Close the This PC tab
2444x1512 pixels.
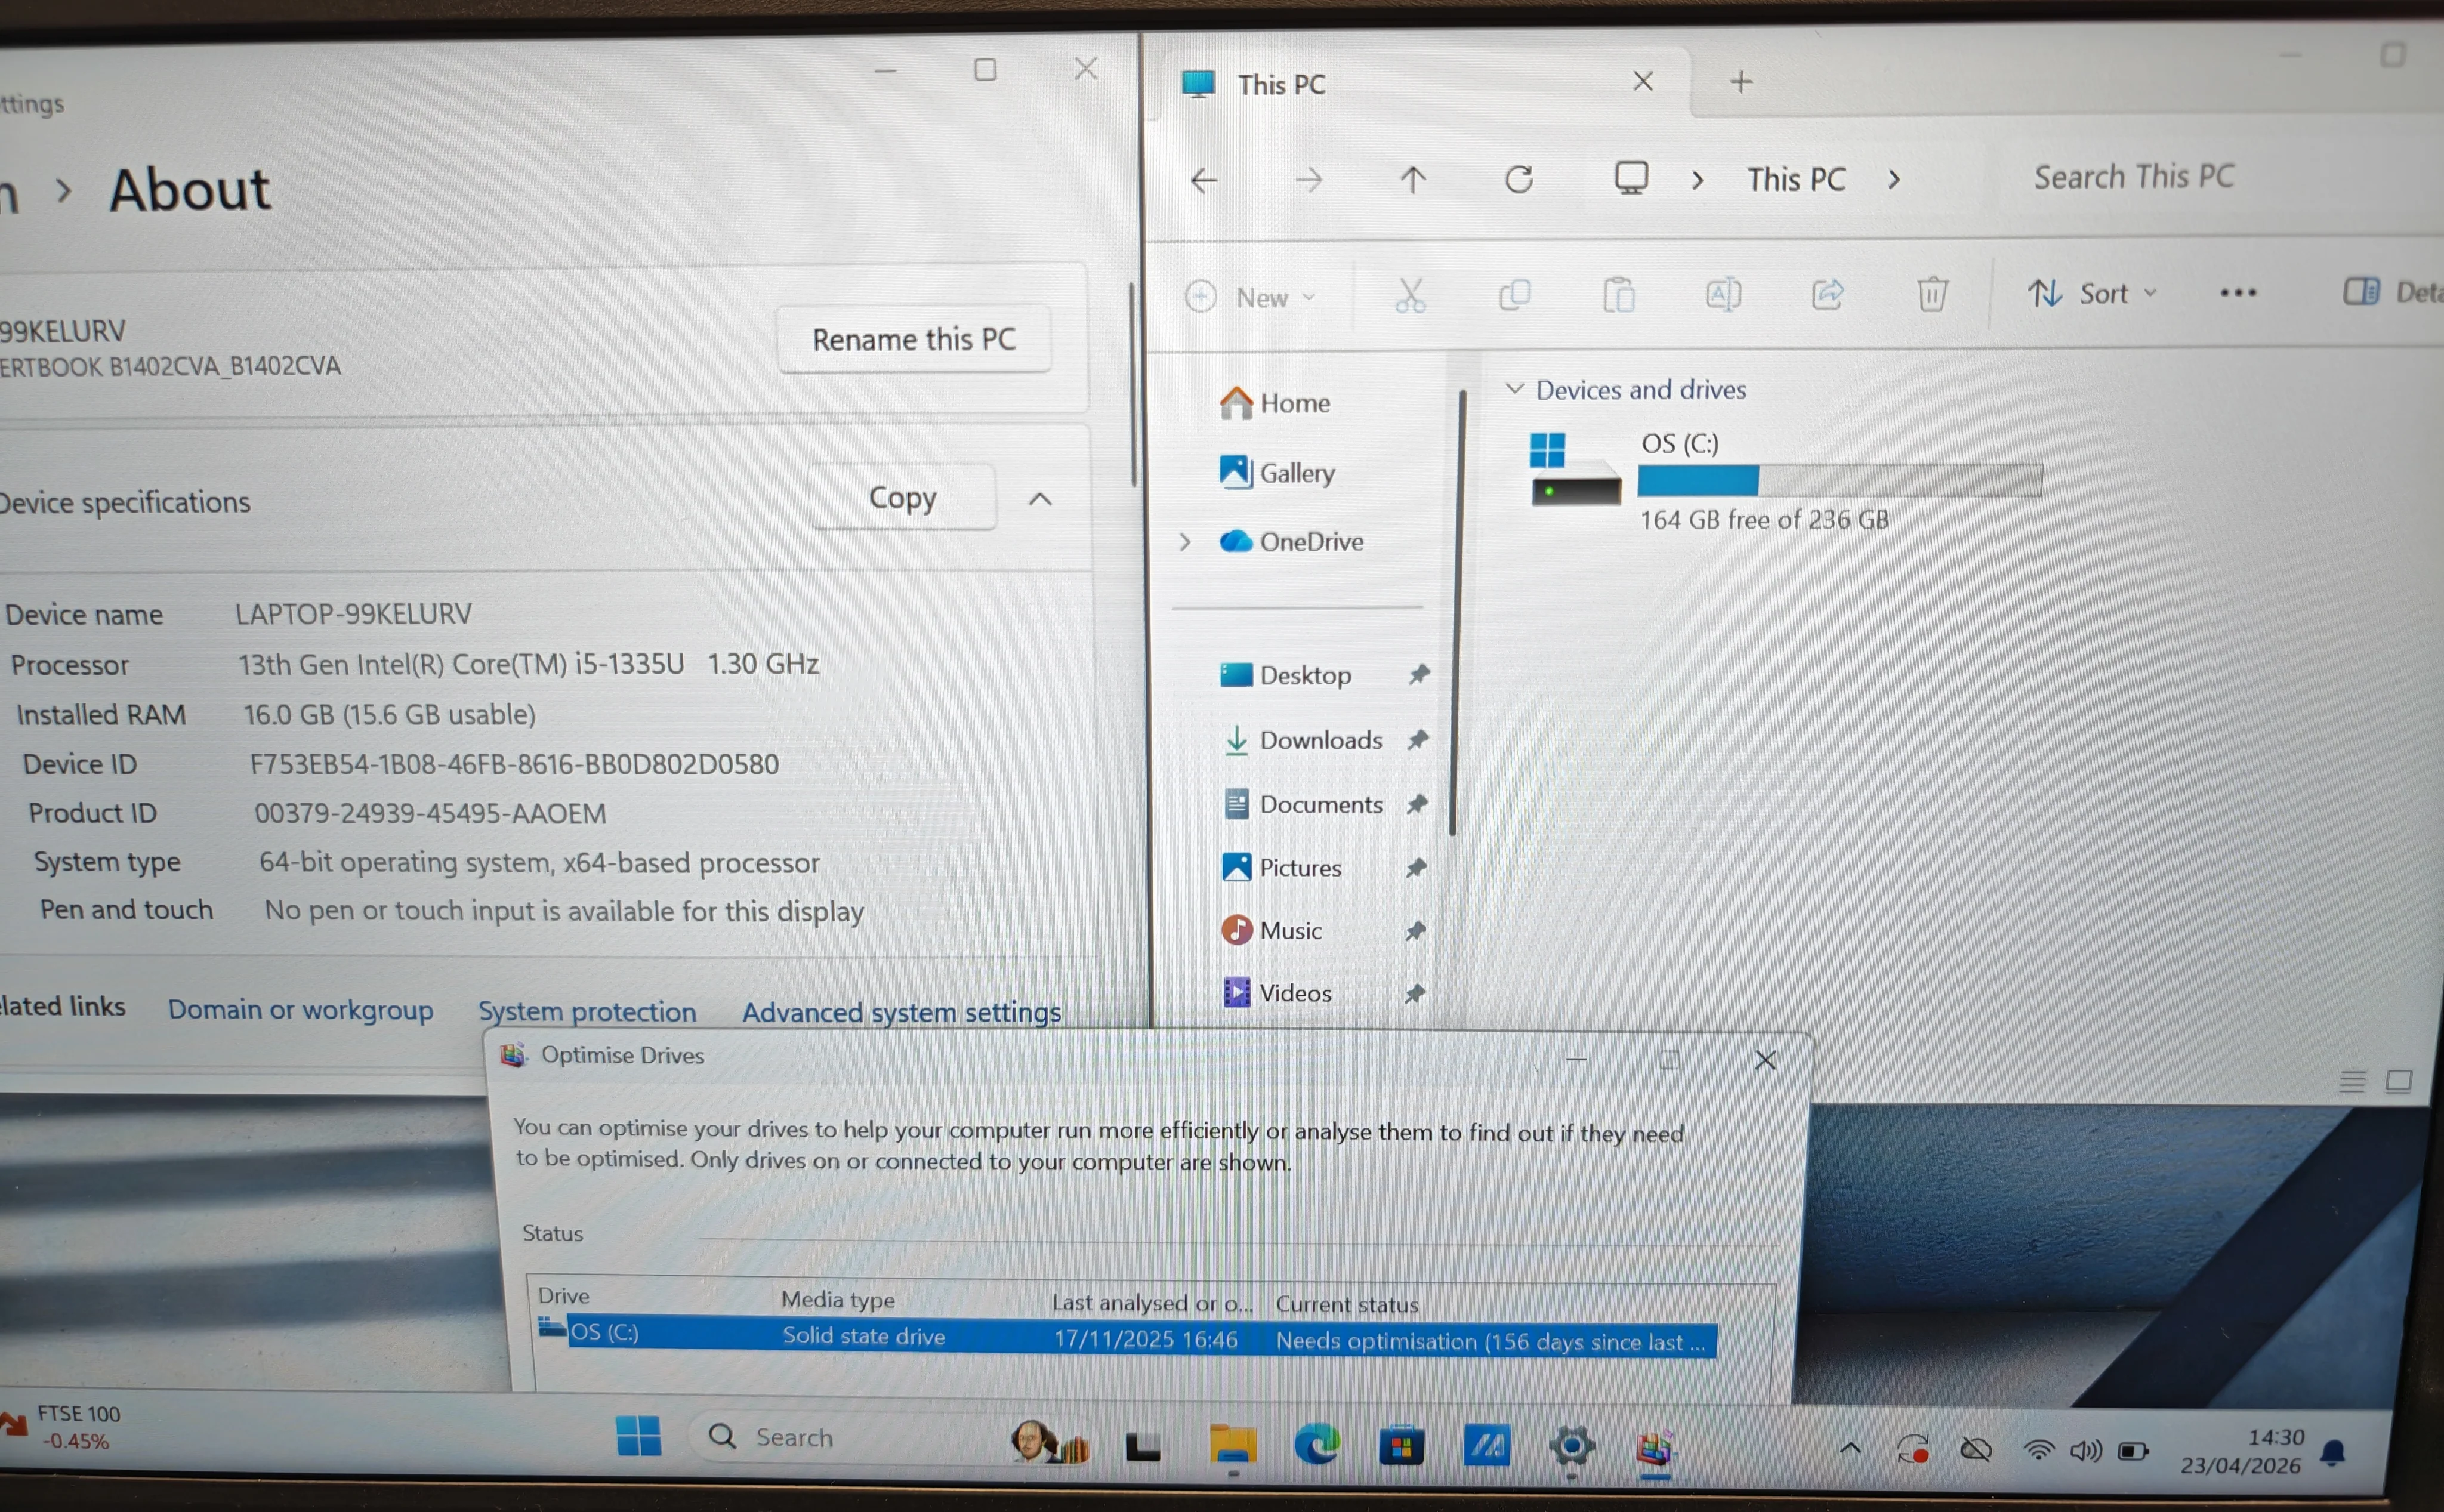tap(1643, 81)
